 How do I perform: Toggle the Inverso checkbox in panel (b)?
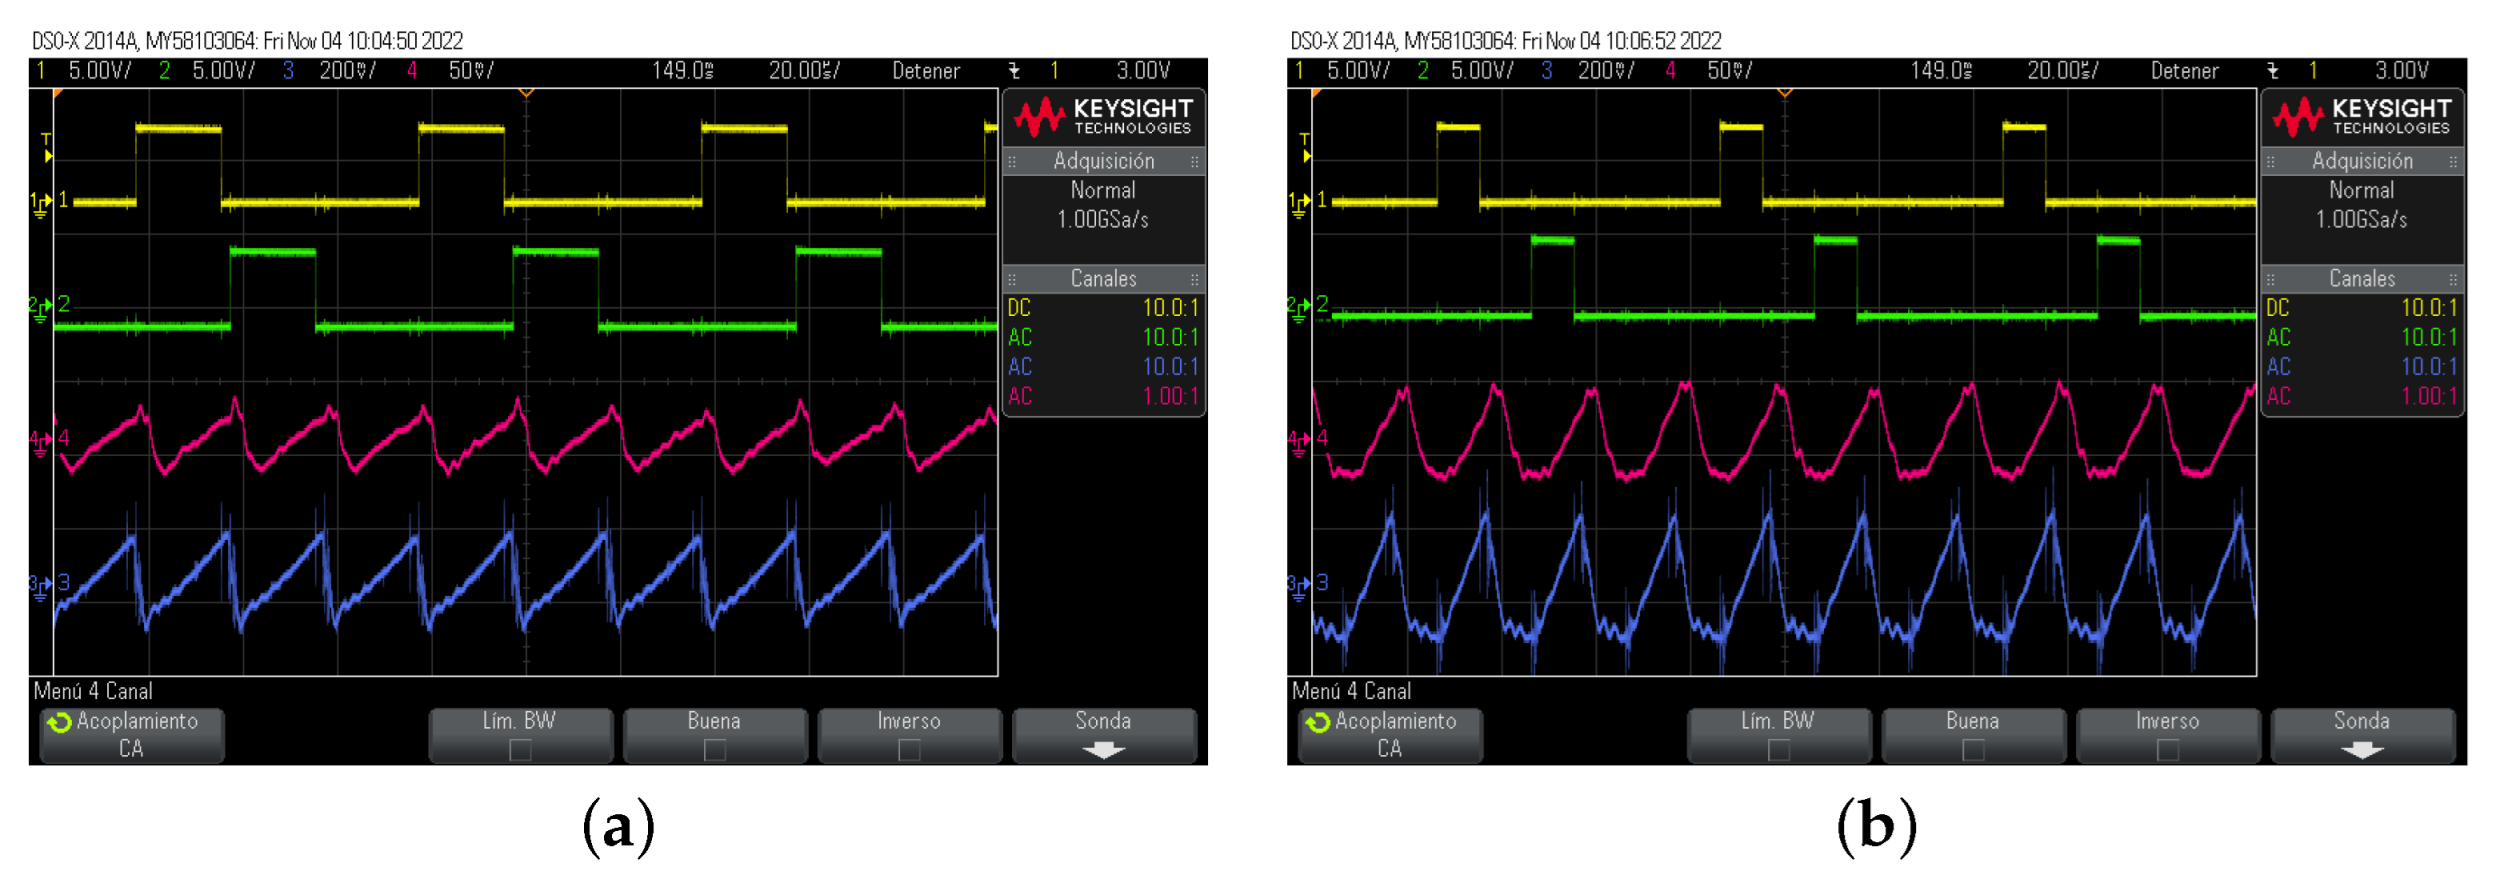point(2166,750)
